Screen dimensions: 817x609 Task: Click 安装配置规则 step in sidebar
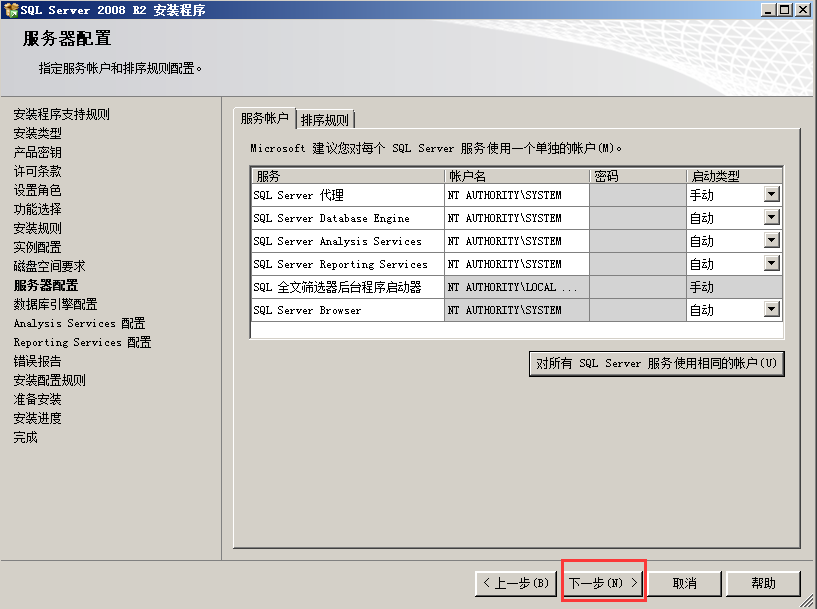tap(49, 380)
